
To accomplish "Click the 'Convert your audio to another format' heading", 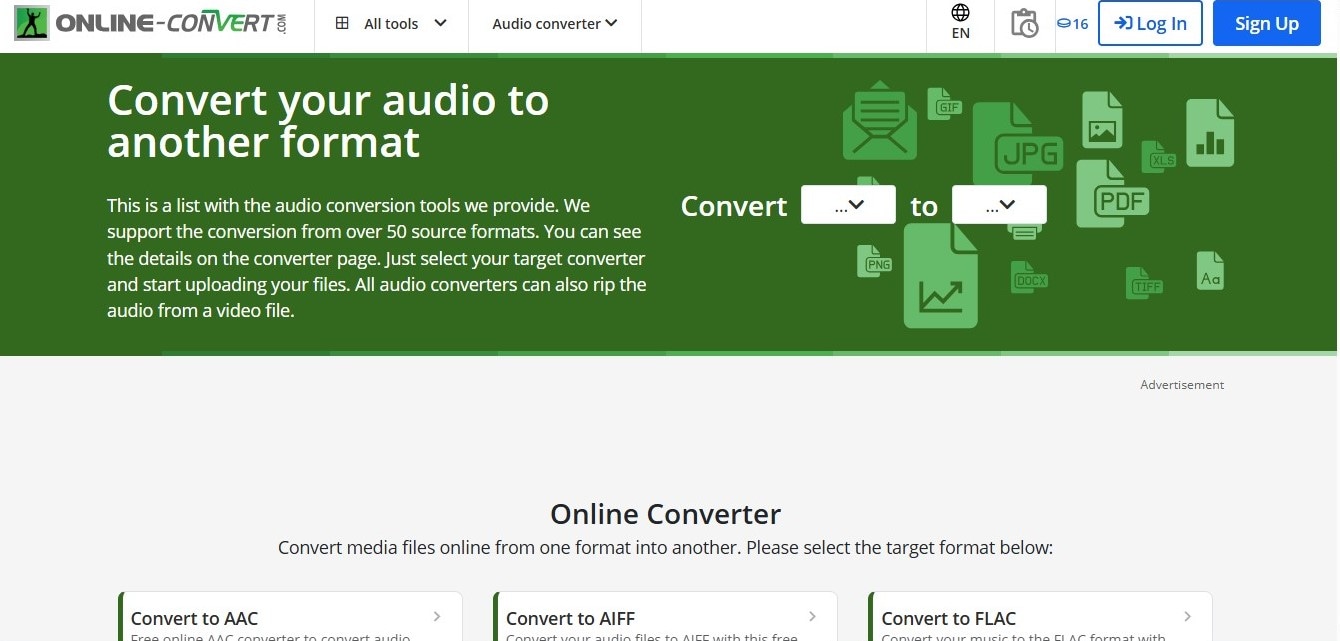I will (328, 121).
